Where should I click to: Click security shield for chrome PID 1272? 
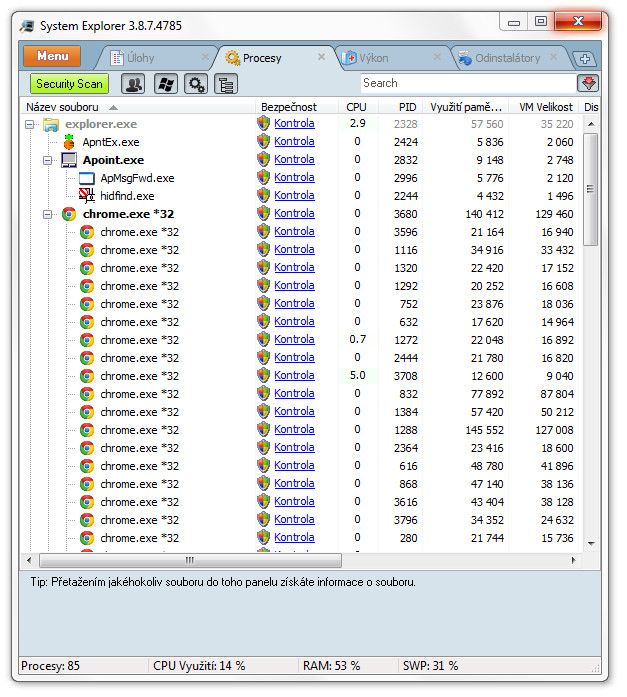pos(264,339)
